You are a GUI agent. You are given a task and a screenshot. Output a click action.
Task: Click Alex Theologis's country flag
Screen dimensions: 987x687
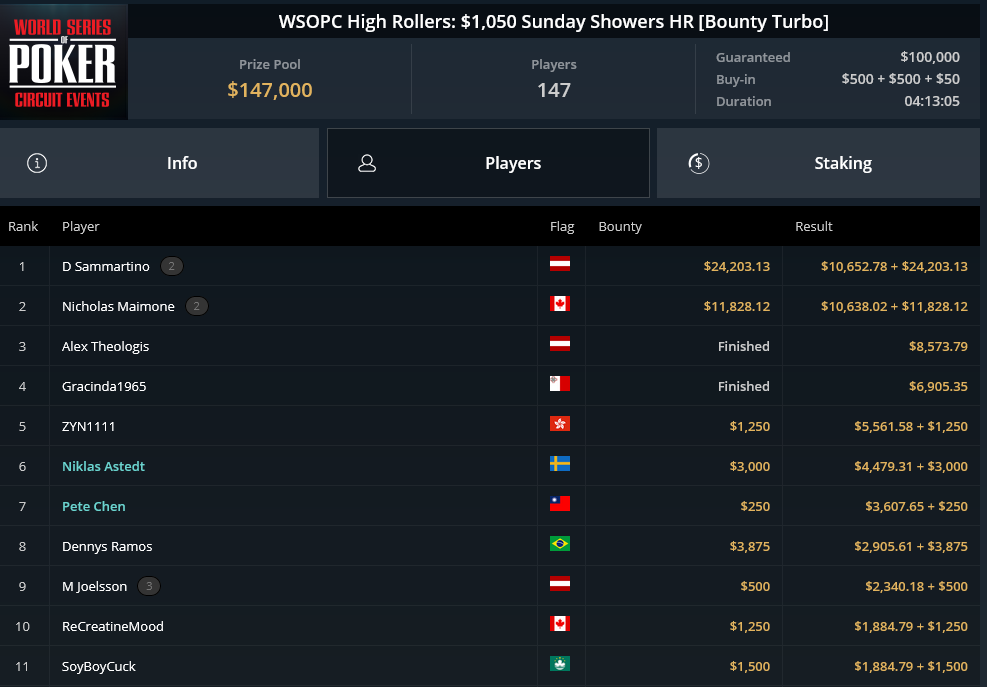(x=560, y=344)
